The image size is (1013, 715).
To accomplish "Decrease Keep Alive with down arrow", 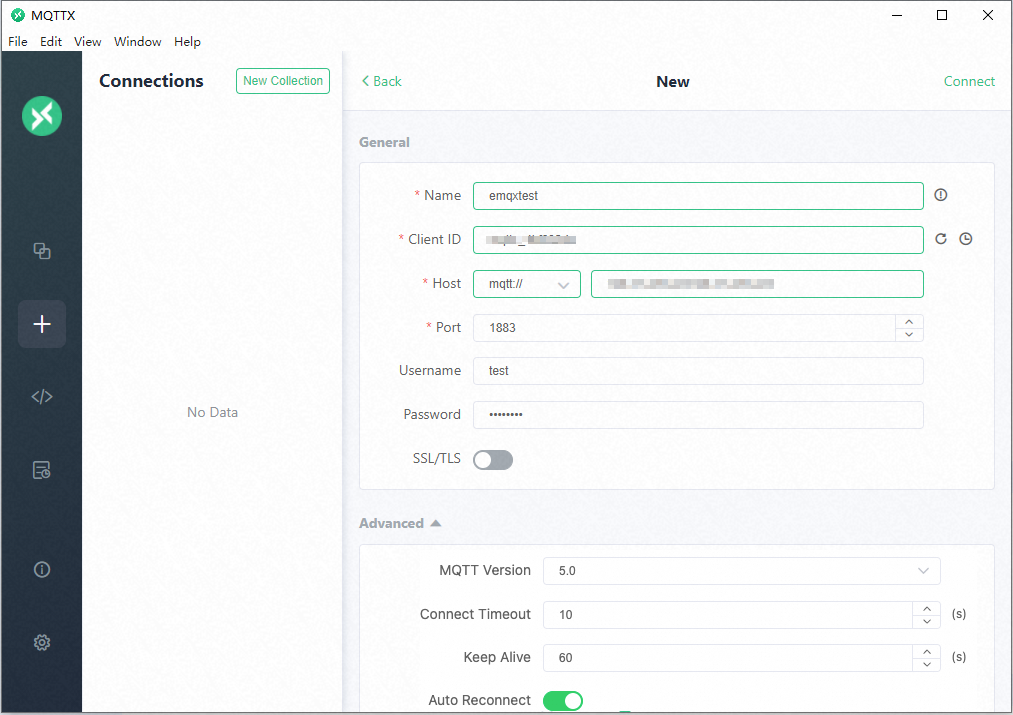I will [x=926, y=665].
